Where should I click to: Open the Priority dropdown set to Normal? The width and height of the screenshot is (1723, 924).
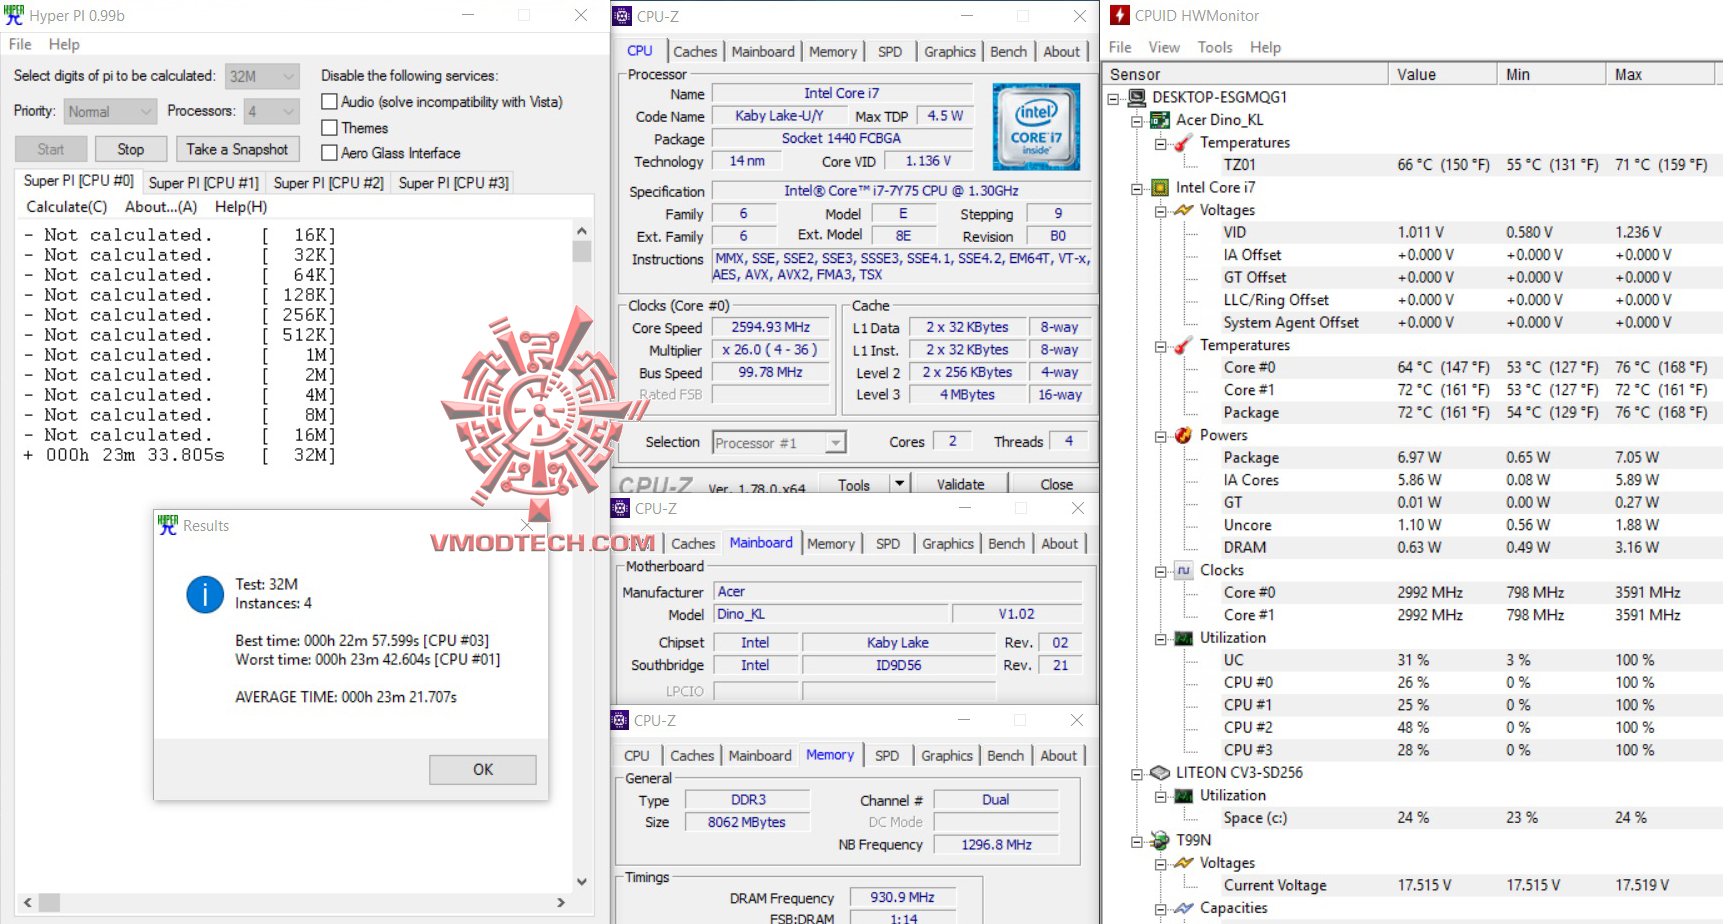pyautogui.click(x=111, y=111)
